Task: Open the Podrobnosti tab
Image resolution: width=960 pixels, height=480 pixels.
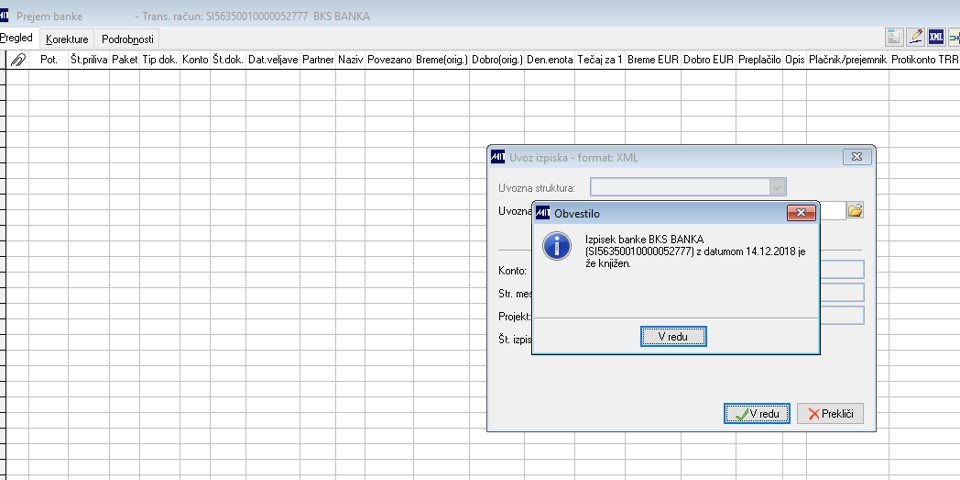Action: point(127,39)
